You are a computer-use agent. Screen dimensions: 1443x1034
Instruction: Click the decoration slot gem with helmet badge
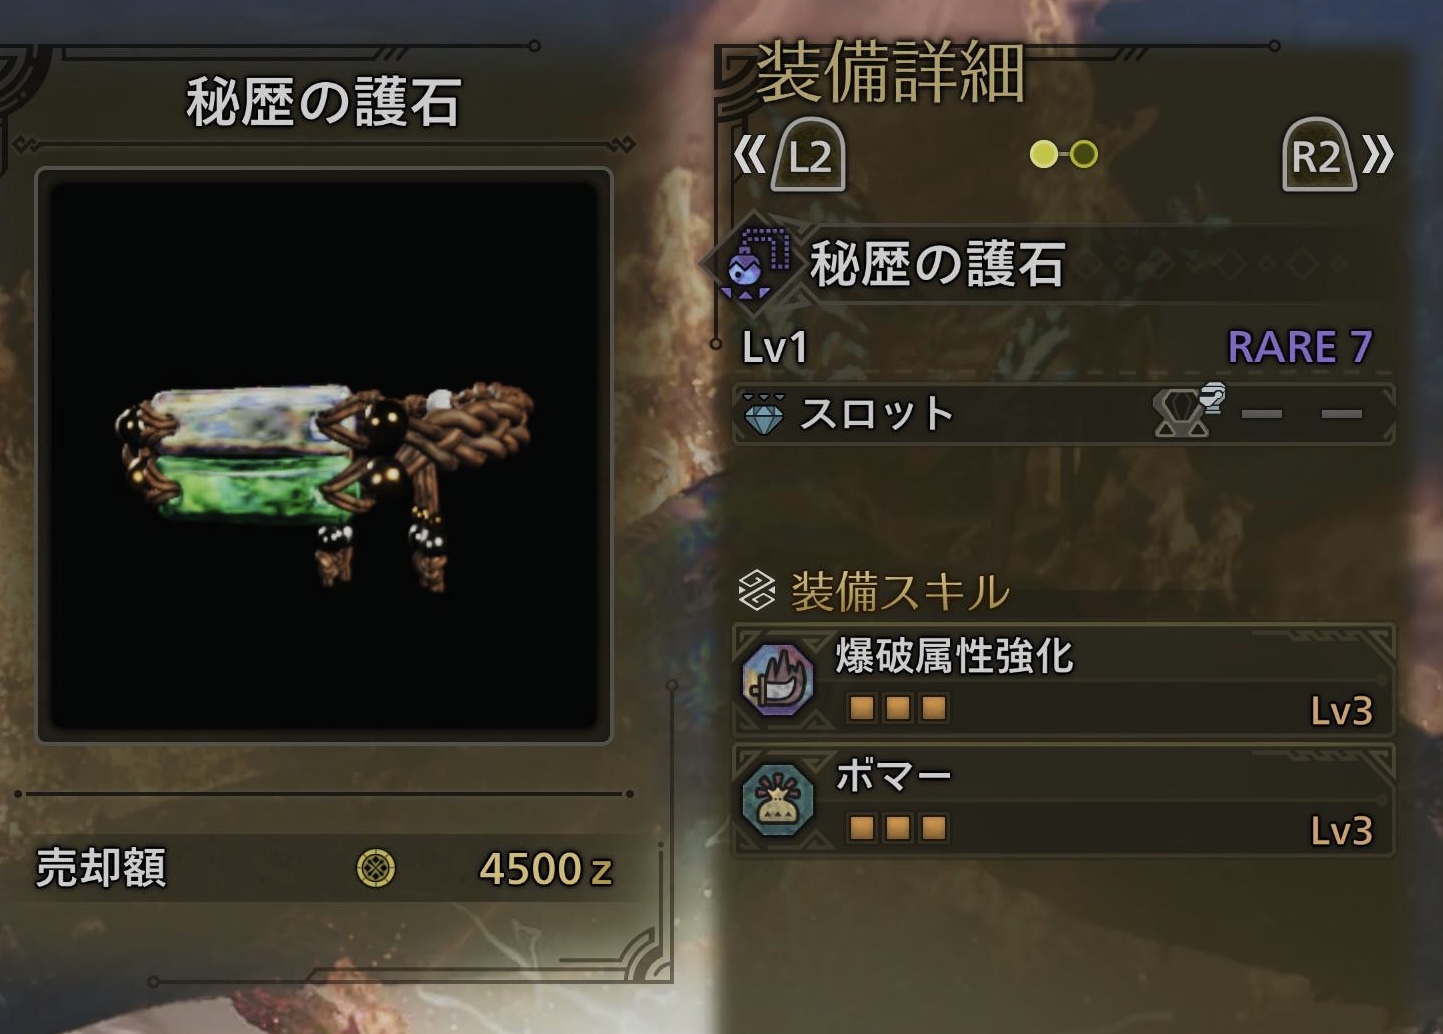[1187, 411]
